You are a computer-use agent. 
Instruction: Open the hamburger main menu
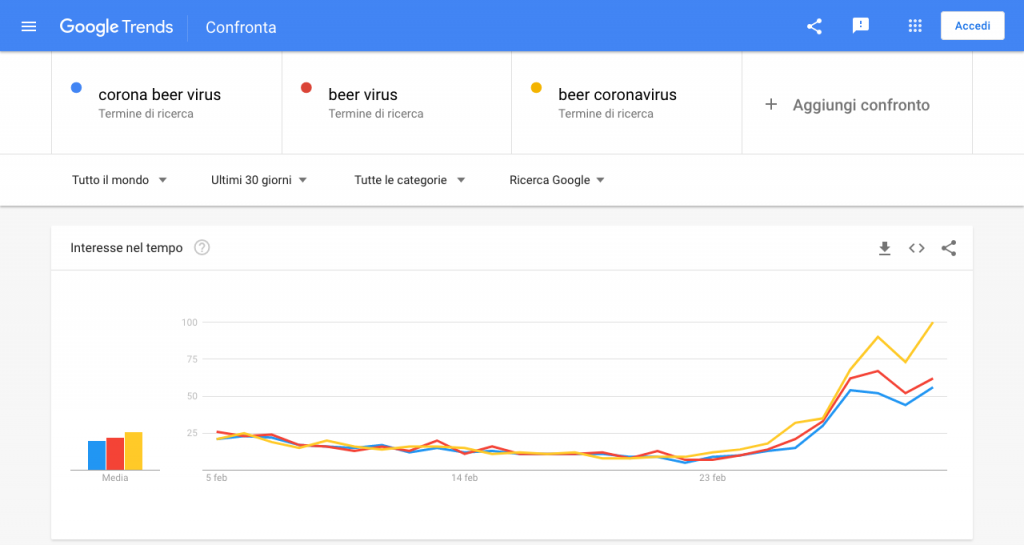point(28,27)
